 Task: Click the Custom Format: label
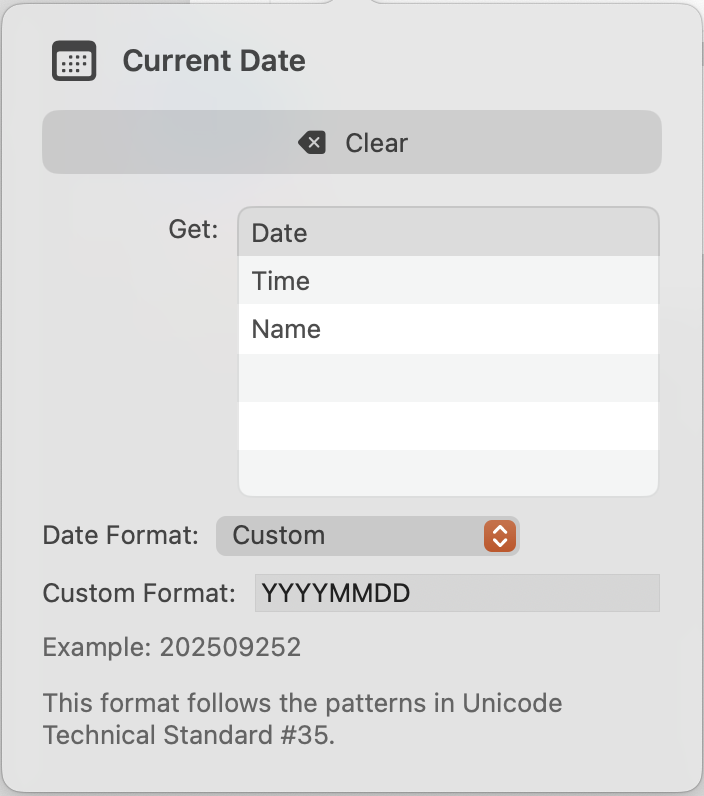[139, 593]
